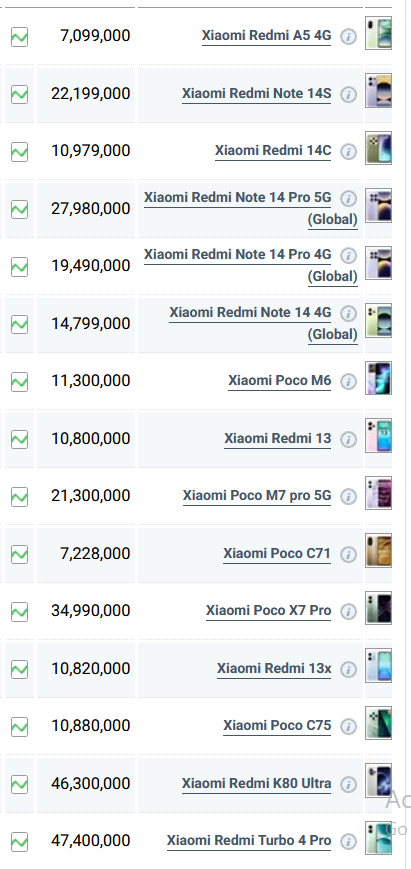
Task: Click the Xiaomi Redmi A5 4G thumbnail
Action: click(x=378, y=33)
